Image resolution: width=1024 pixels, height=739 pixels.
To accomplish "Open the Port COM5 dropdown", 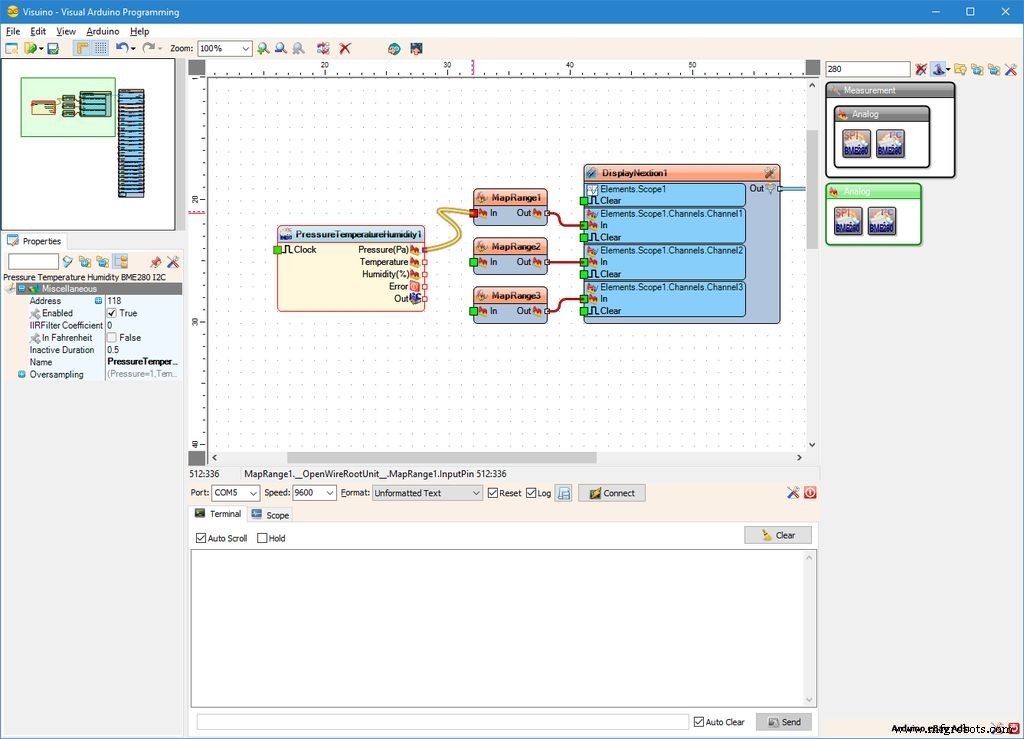I will [x=253, y=493].
